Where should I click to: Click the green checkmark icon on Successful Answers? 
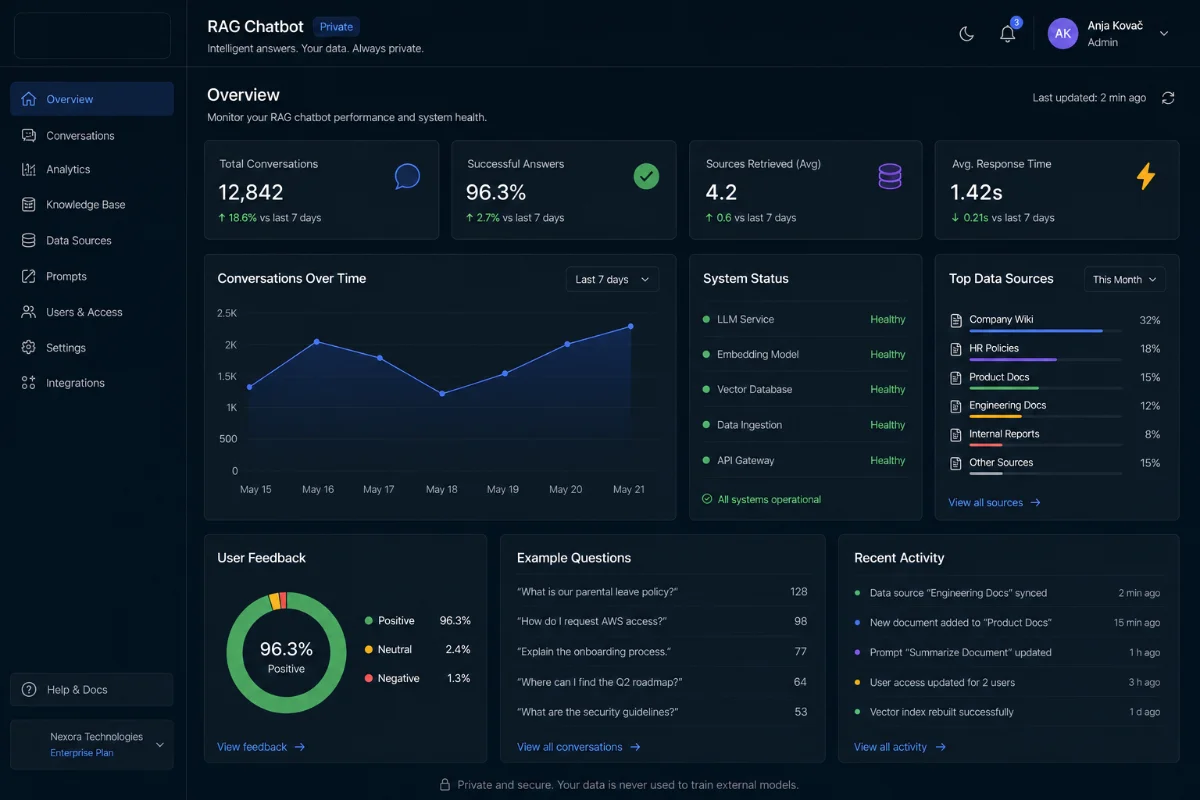pos(647,177)
